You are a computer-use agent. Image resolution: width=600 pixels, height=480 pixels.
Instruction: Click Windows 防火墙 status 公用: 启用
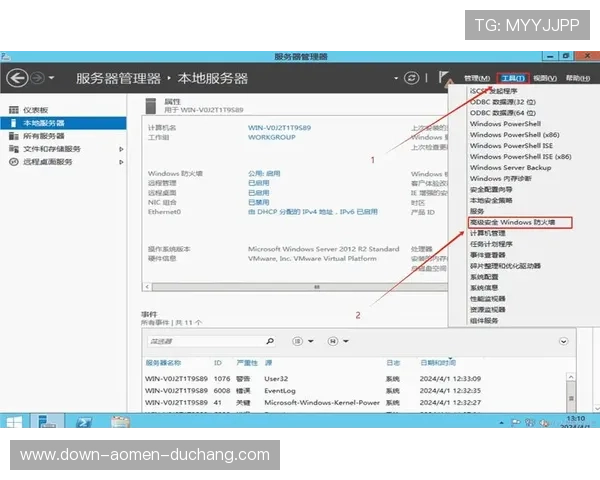pyautogui.click(x=264, y=173)
